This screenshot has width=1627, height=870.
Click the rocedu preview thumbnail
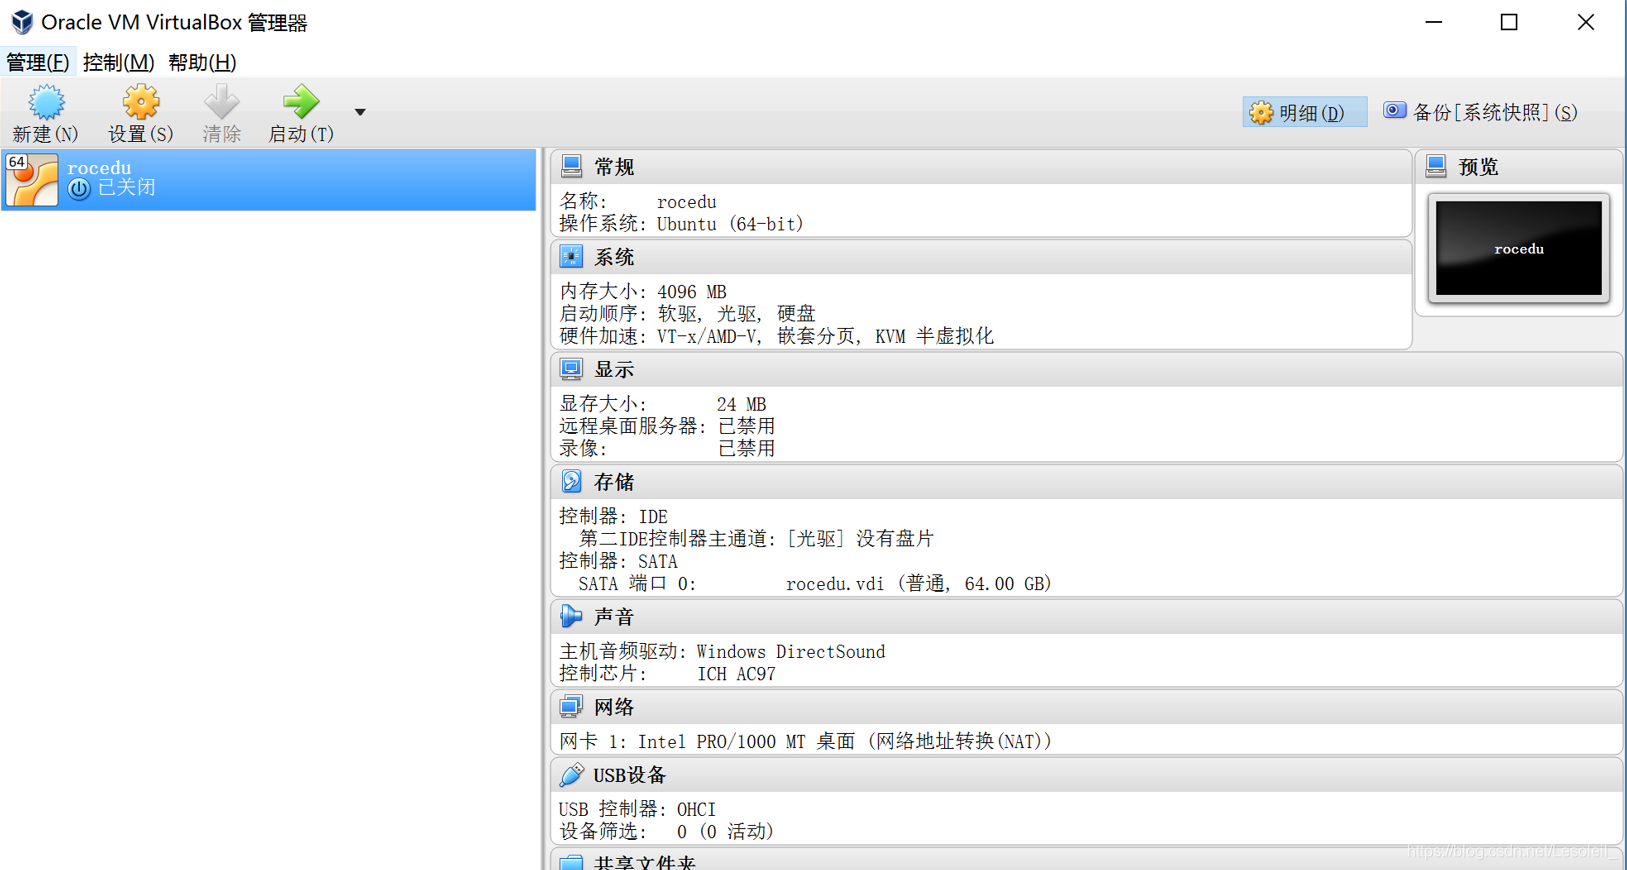pyautogui.click(x=1519, y=249)
